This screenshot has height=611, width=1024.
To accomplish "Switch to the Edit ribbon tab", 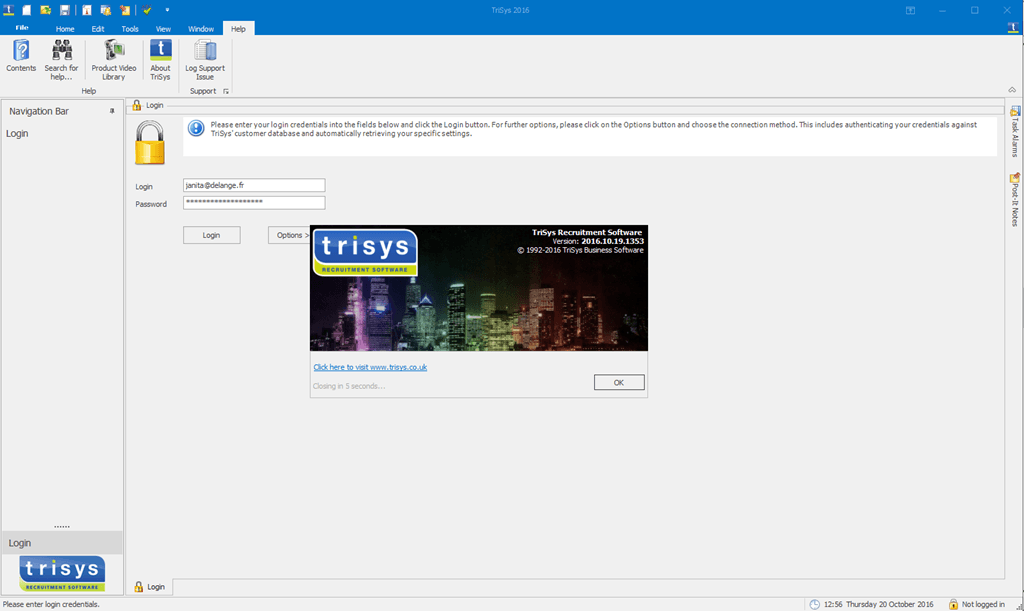I will (98, 29).
